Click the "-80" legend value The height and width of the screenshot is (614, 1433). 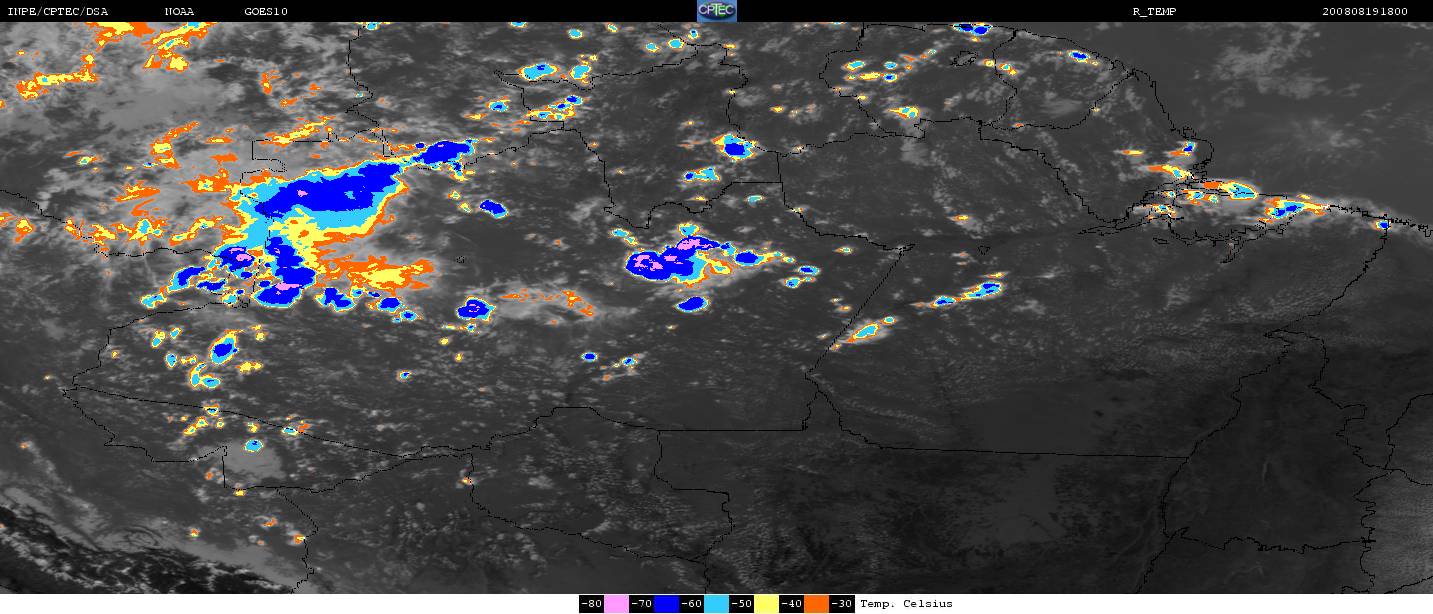click(591, 604)
